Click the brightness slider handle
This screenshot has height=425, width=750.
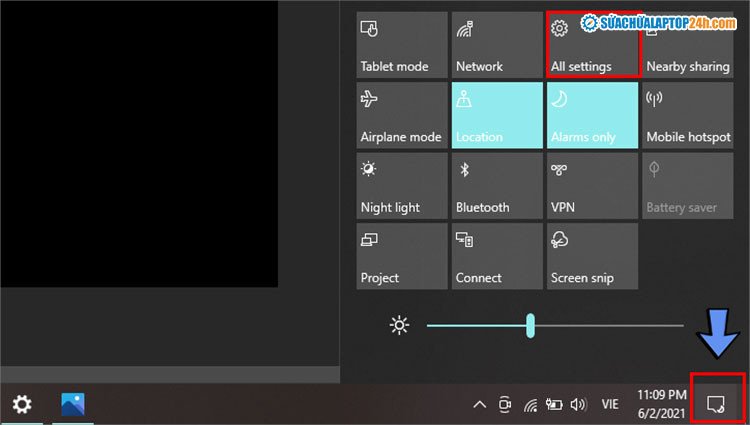click(x=530, y=326)
